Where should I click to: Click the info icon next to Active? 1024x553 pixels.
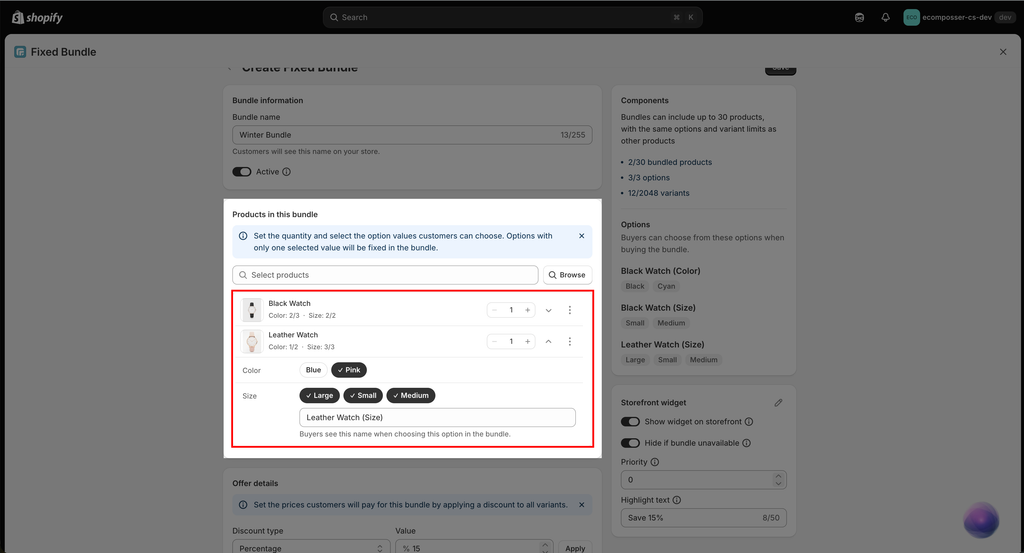tap(286, 172)
